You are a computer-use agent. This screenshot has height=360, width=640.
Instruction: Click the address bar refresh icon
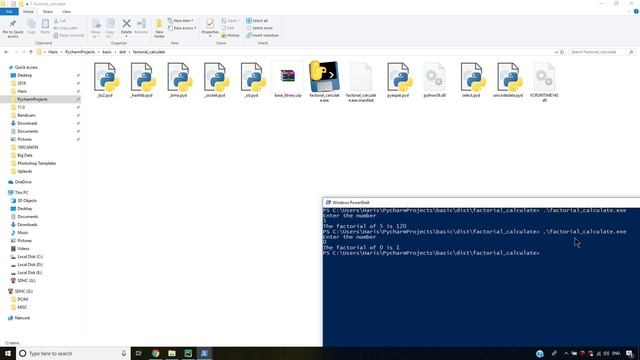tap(562, 52)
